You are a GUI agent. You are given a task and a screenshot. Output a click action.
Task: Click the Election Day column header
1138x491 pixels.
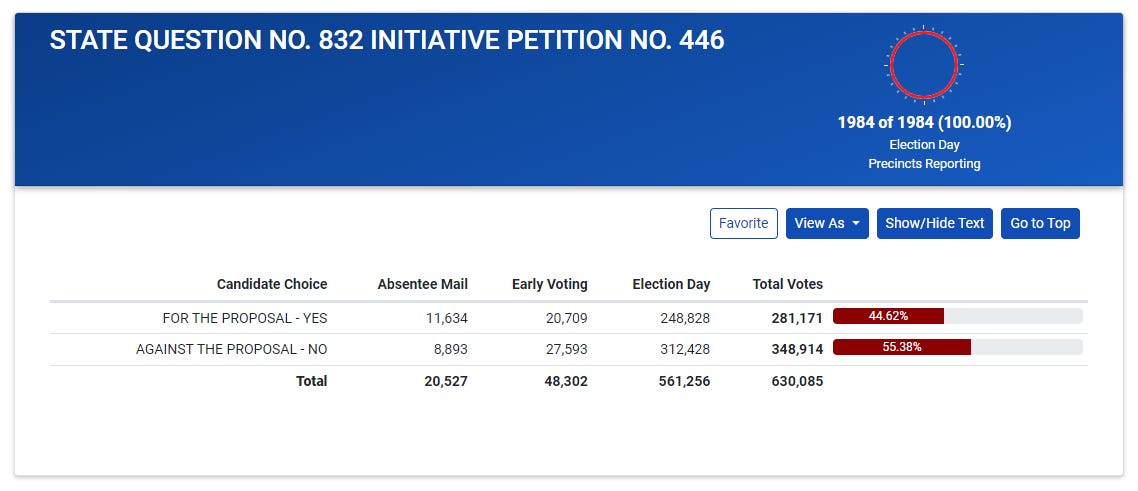pos(671,284)
